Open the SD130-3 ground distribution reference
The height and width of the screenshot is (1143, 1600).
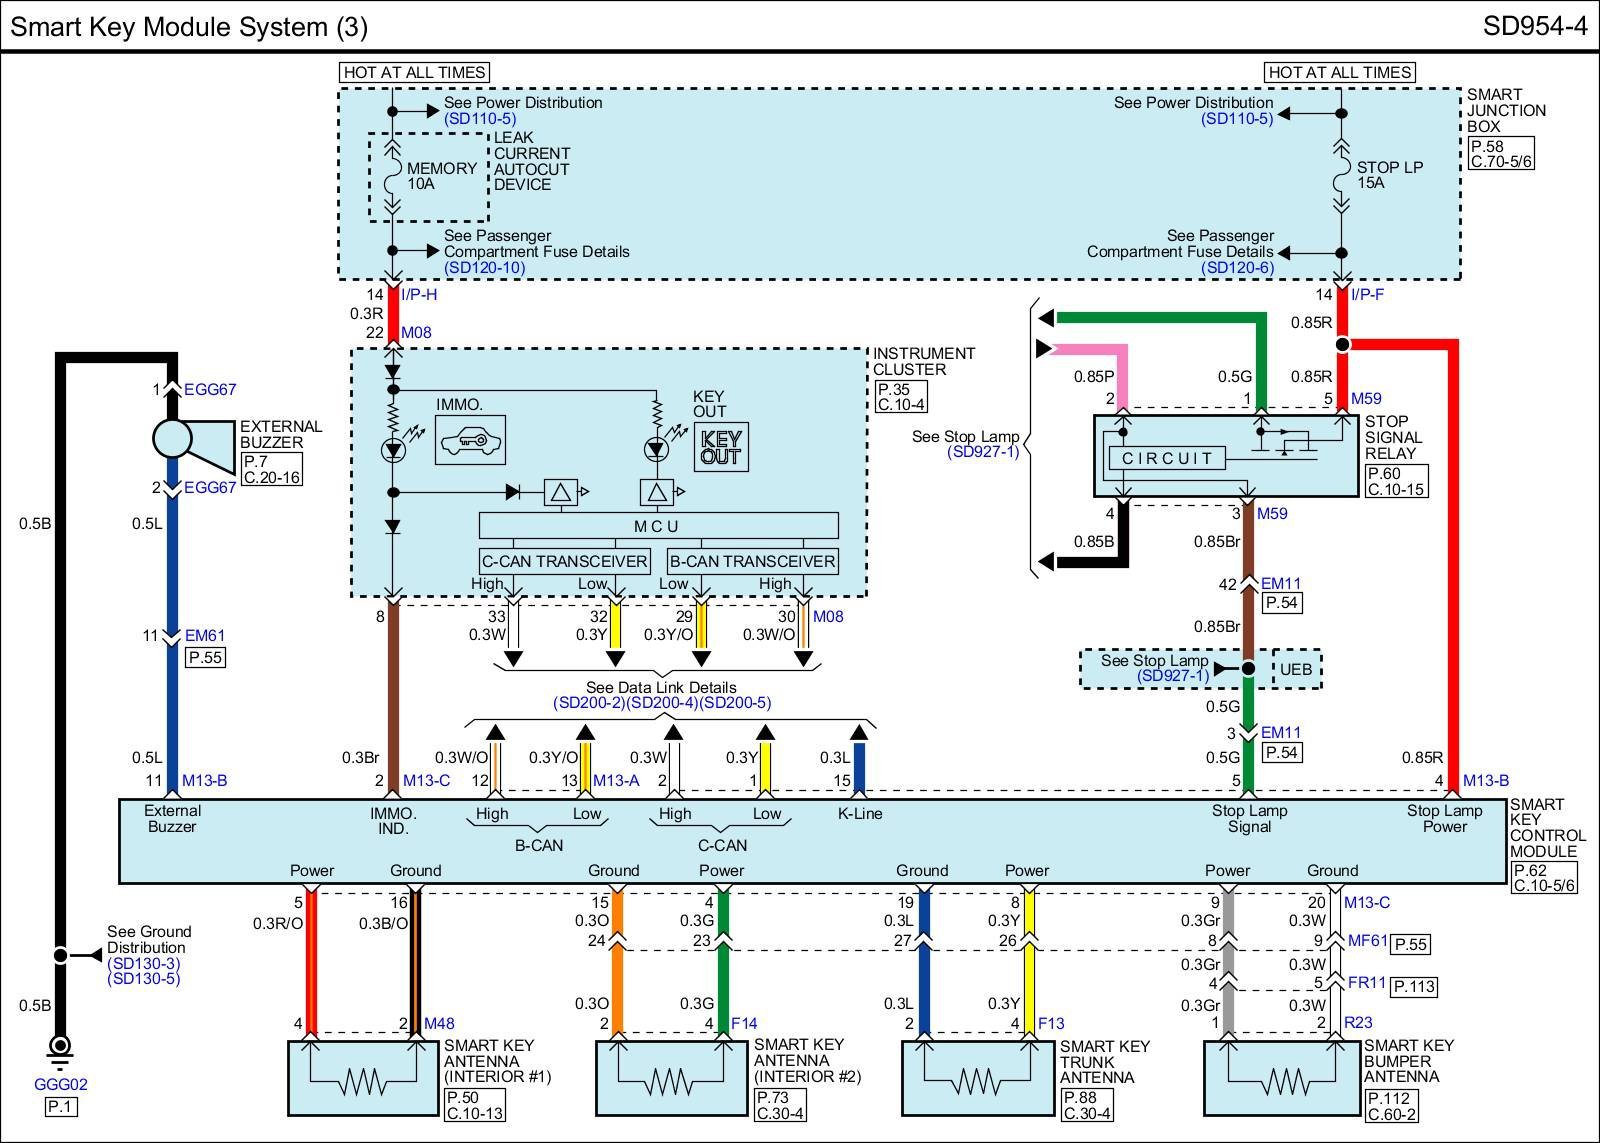(144, 963)
